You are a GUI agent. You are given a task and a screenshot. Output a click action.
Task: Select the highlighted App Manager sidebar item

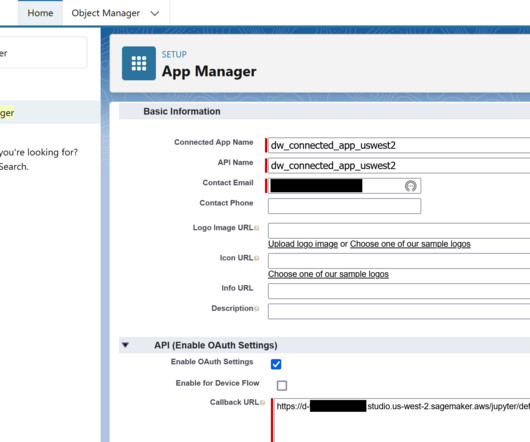click(x=50, y=113)
